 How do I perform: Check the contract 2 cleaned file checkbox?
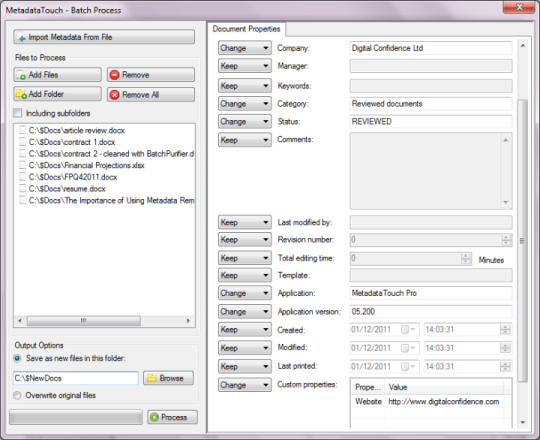[x=23, y=154]
